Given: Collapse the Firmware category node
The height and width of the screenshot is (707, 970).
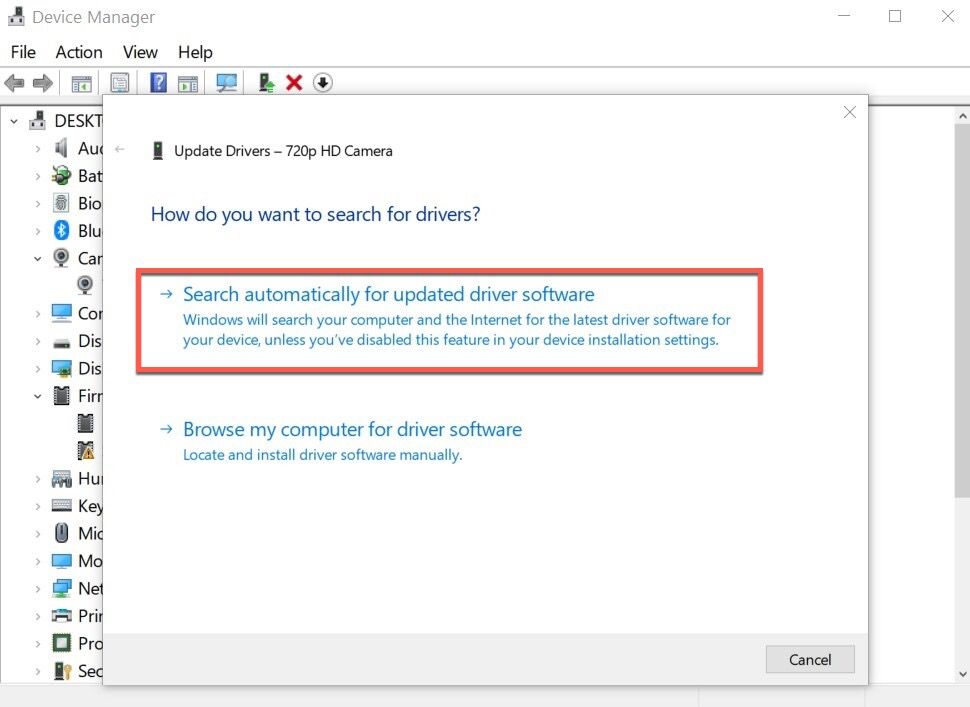Looking at the screenshot, I should pyautogui.click(x=38, y=396).
